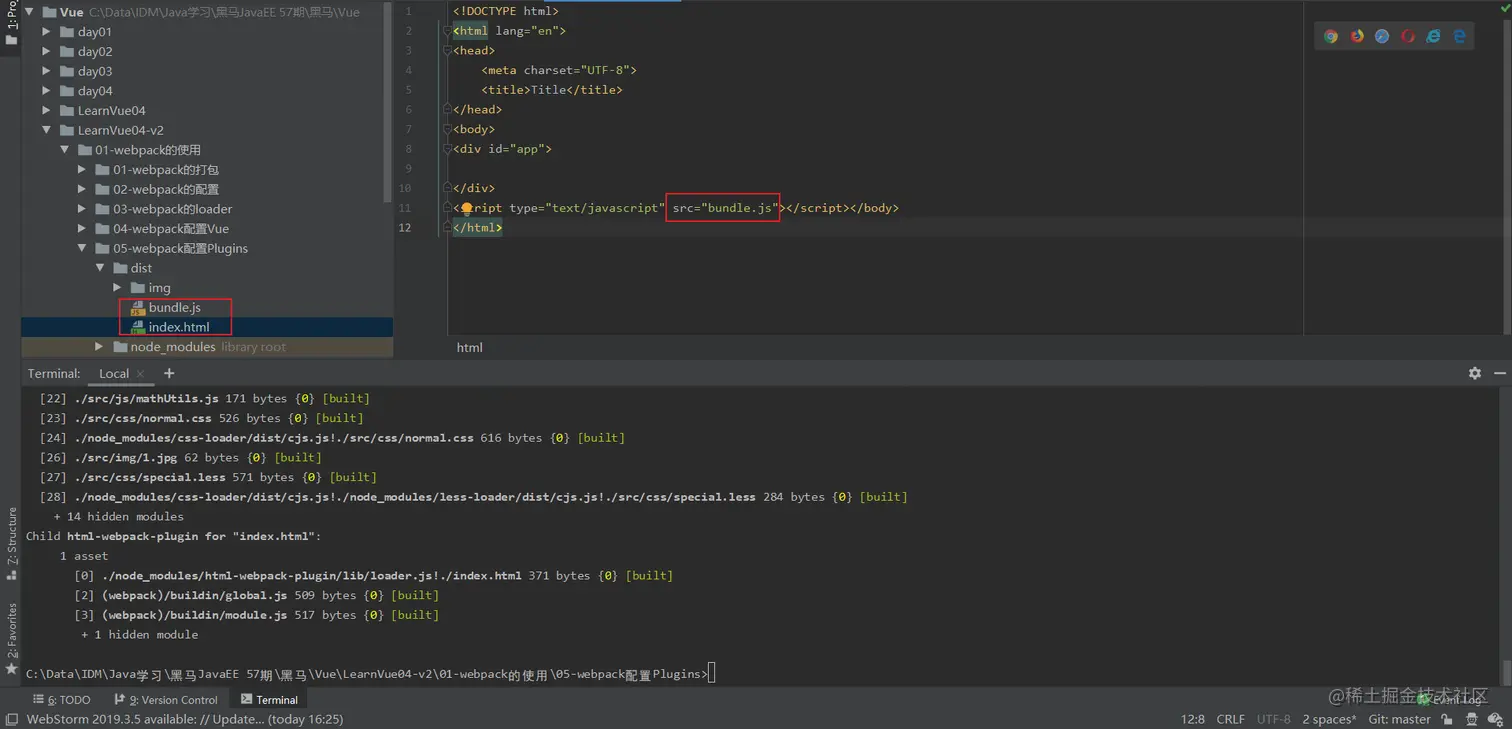Toggle read-only lock icon in status bar
Screen dimensions: 1512x729
(x=1446, y=719)
